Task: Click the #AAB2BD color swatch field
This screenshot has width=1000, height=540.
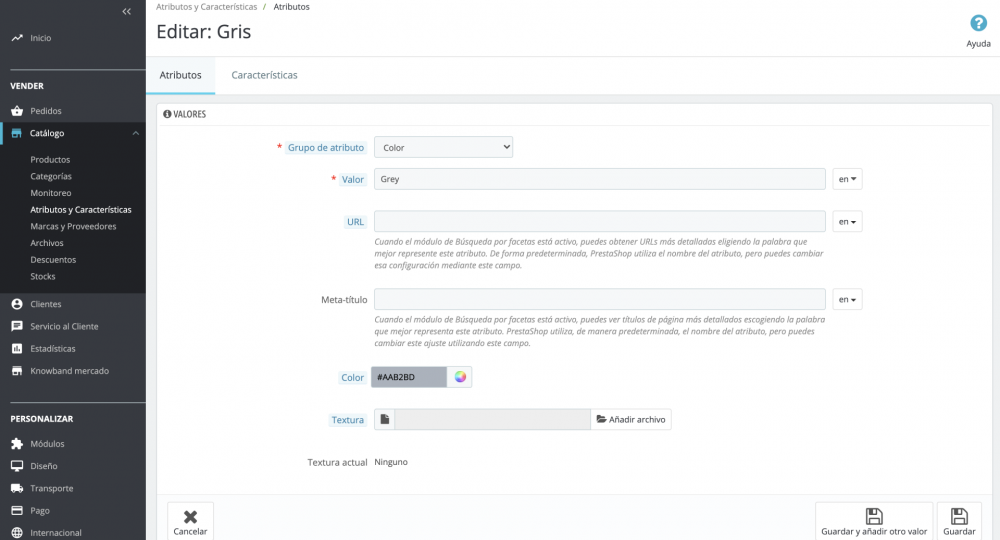Action: click(409, 377)
